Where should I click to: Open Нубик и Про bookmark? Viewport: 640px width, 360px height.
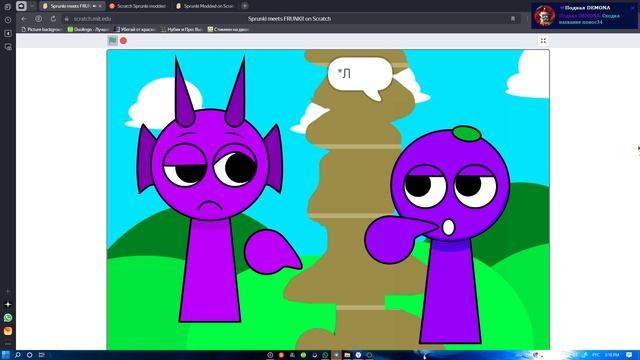182,29
